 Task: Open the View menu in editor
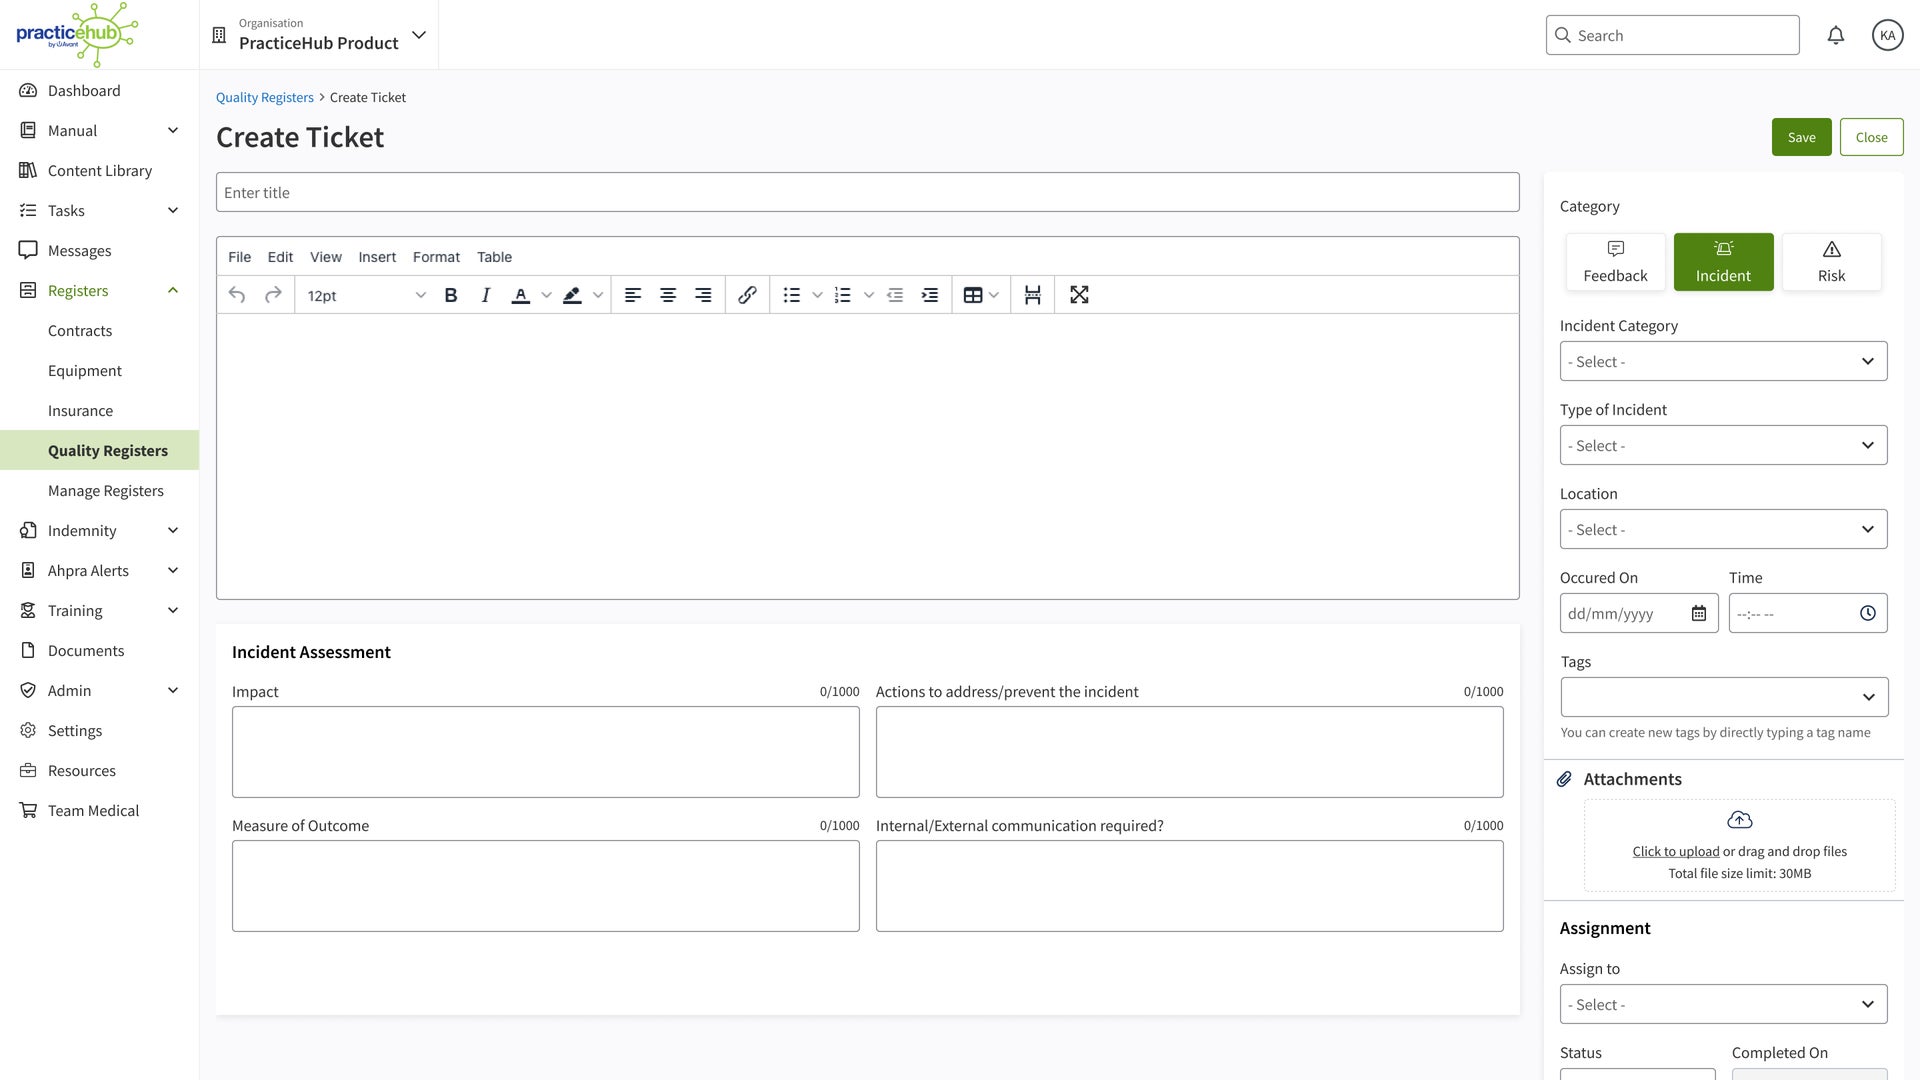(326, 257)
